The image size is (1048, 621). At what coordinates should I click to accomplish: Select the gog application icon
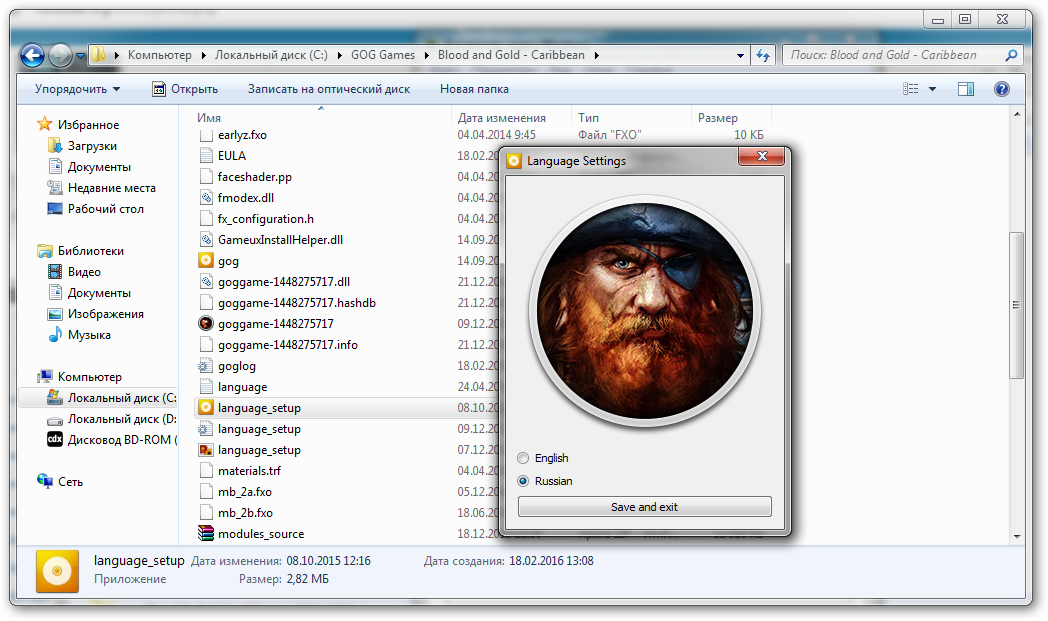pyautogui.click(x=206, y=261)
